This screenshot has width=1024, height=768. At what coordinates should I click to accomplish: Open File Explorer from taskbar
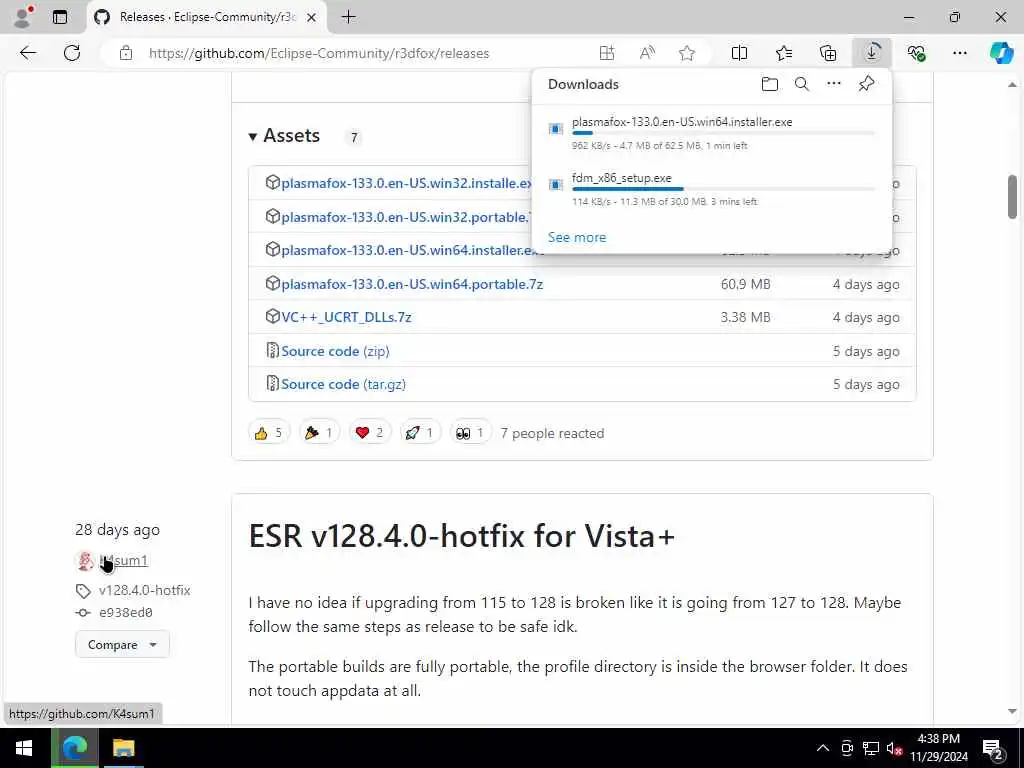123,748
